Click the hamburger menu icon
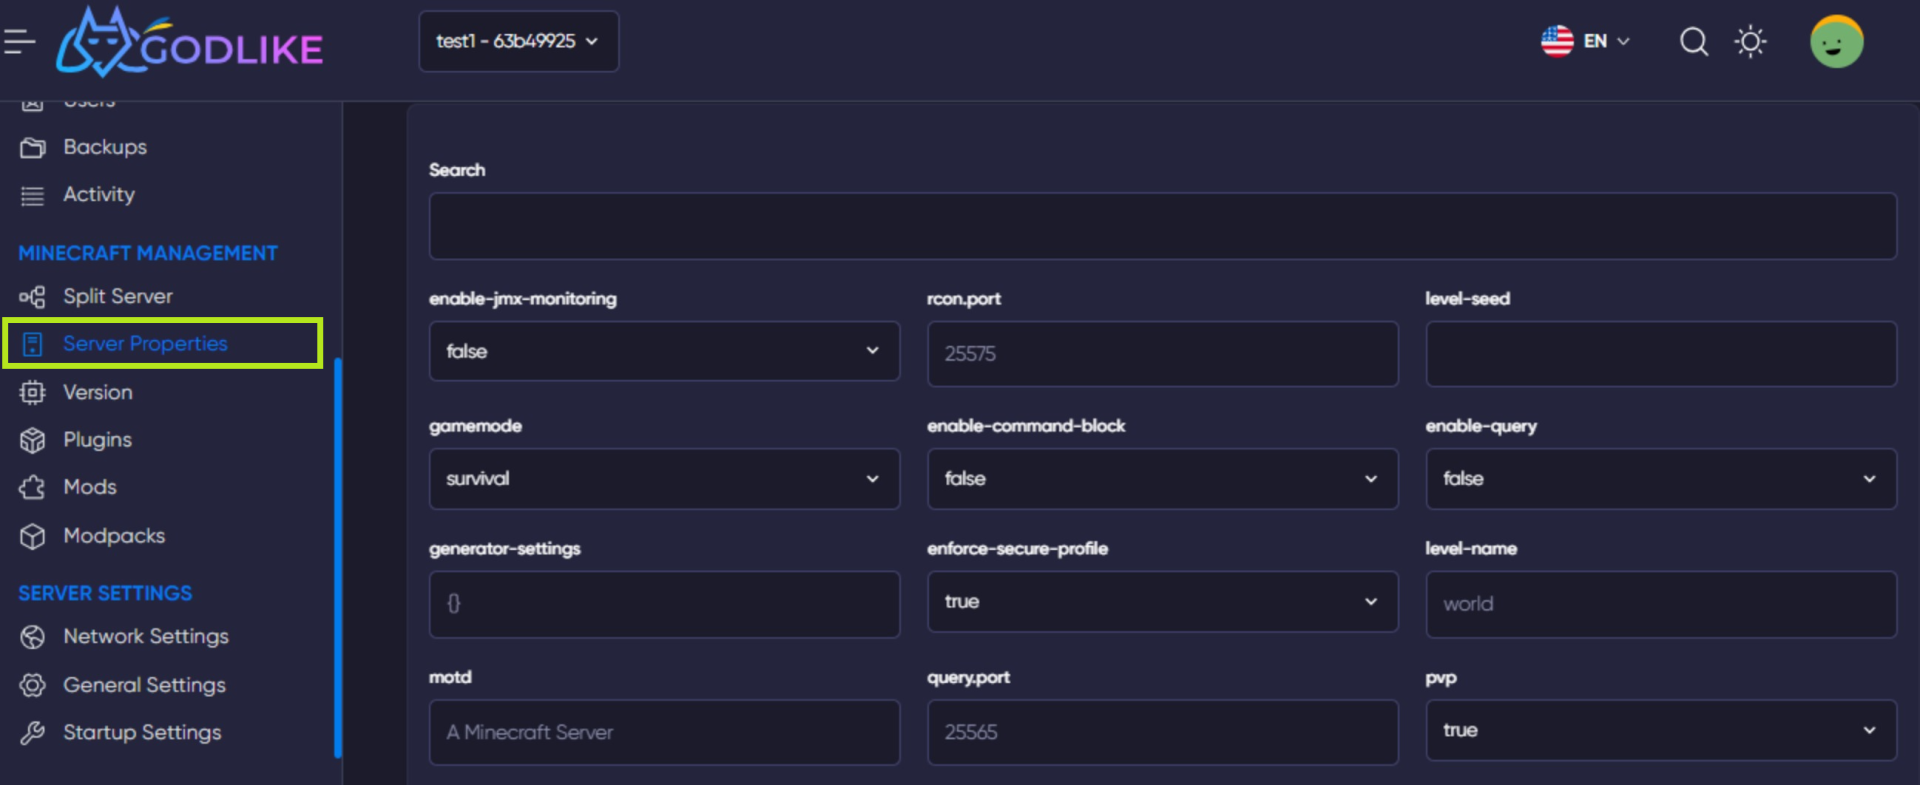The width and height of the screenshot is (1920, 785). pyautogui.click(x=19, y=42)
